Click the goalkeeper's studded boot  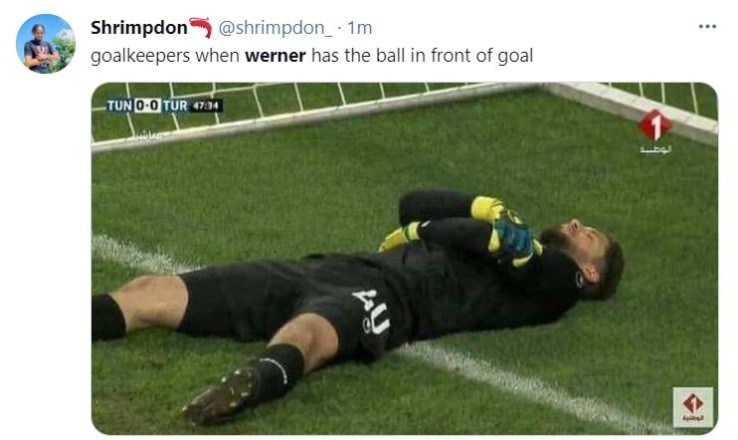point(222,395)
